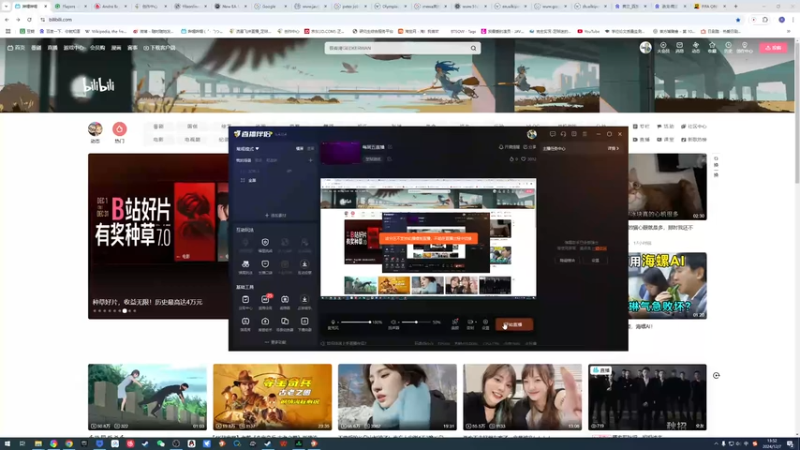
Task: Open bilibili user avatar in page header
Action: pyautogui.click(x=645, y=47)
